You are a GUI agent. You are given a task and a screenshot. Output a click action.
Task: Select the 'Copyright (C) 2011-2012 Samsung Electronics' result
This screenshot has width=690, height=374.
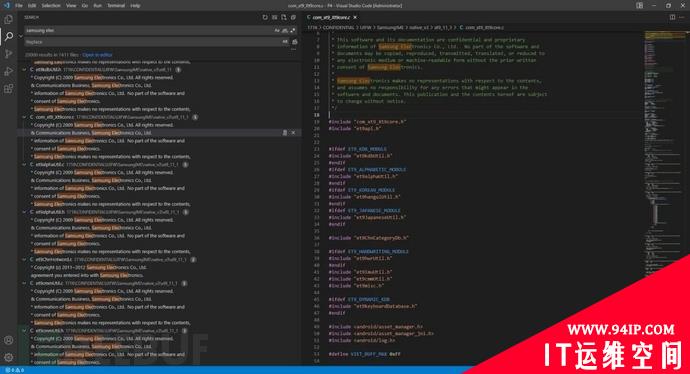click(90, 268)
